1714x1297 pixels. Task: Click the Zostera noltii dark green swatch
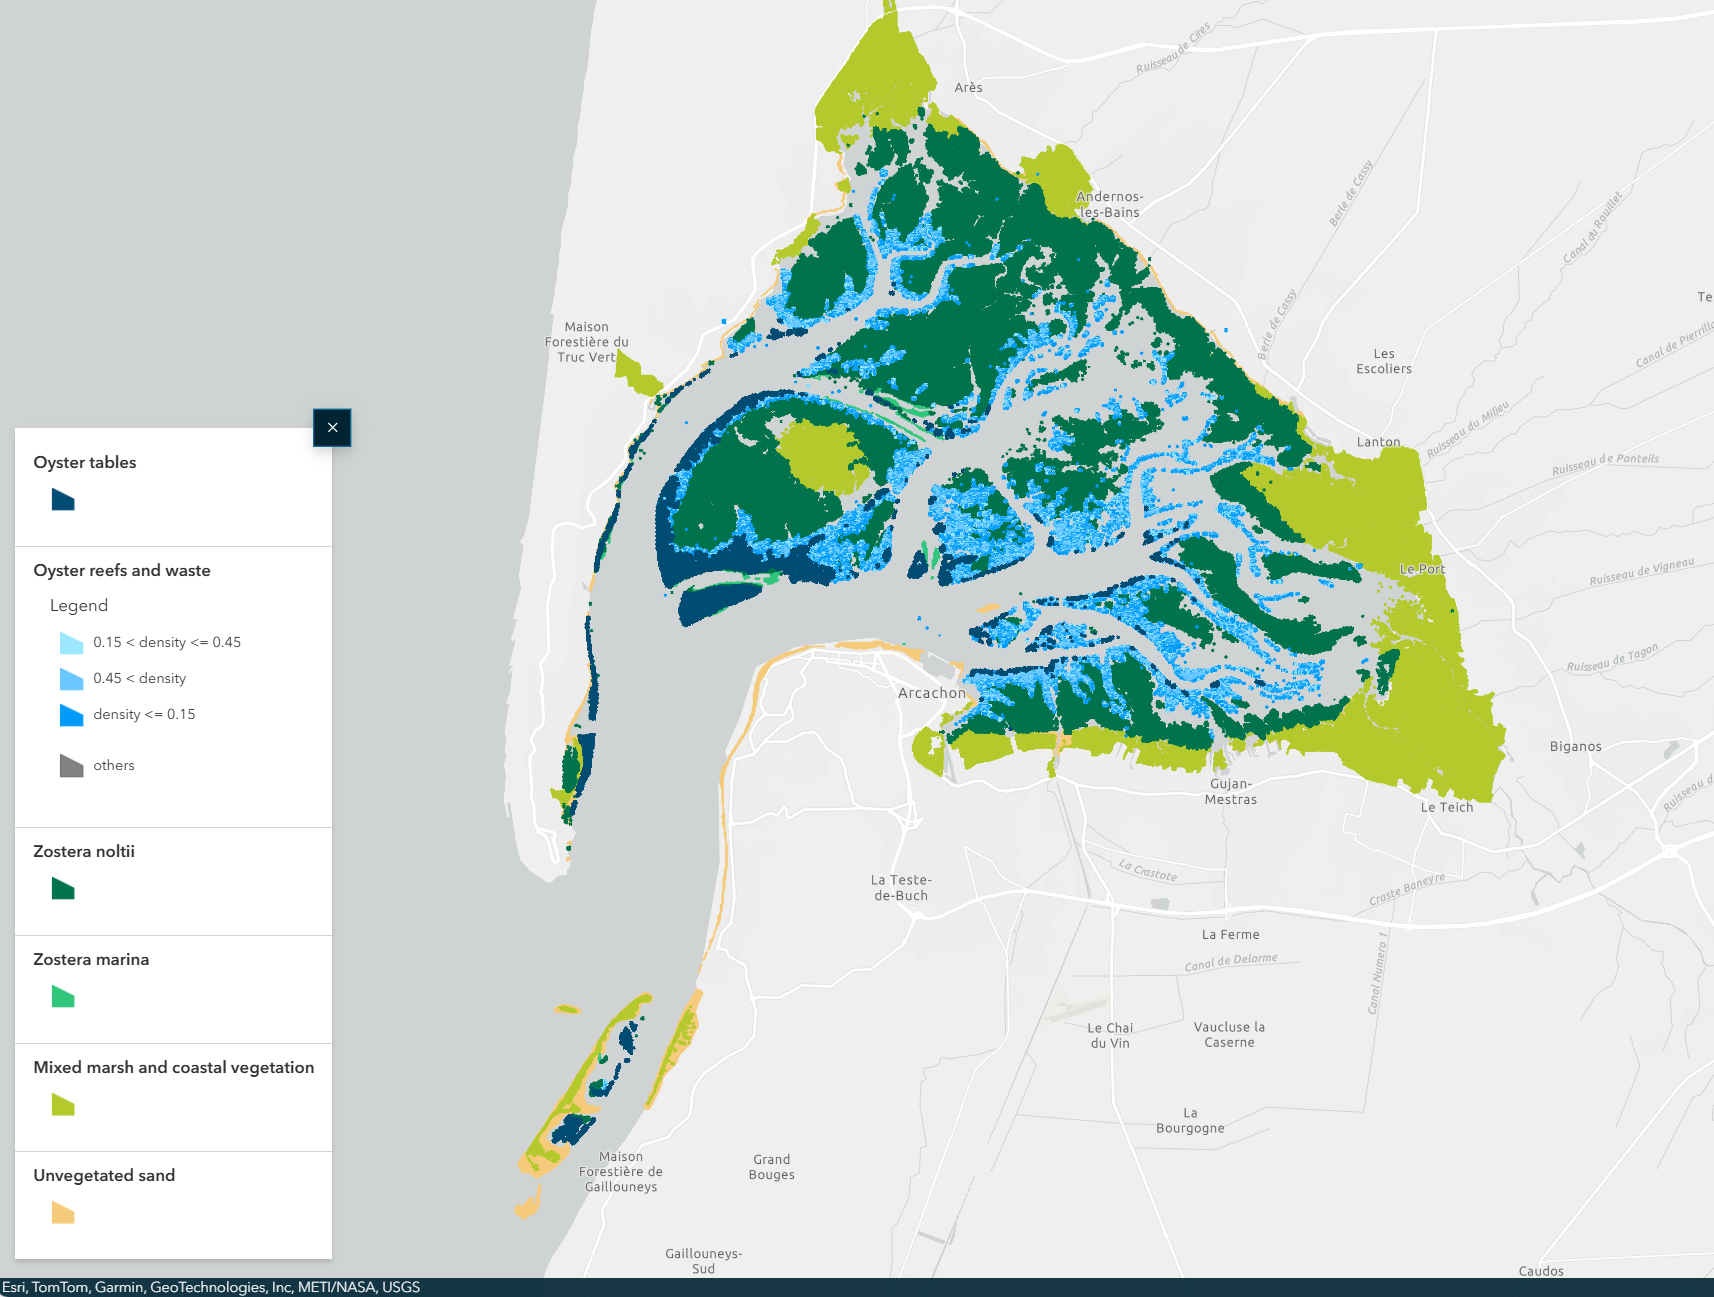[x=63, y=888]
